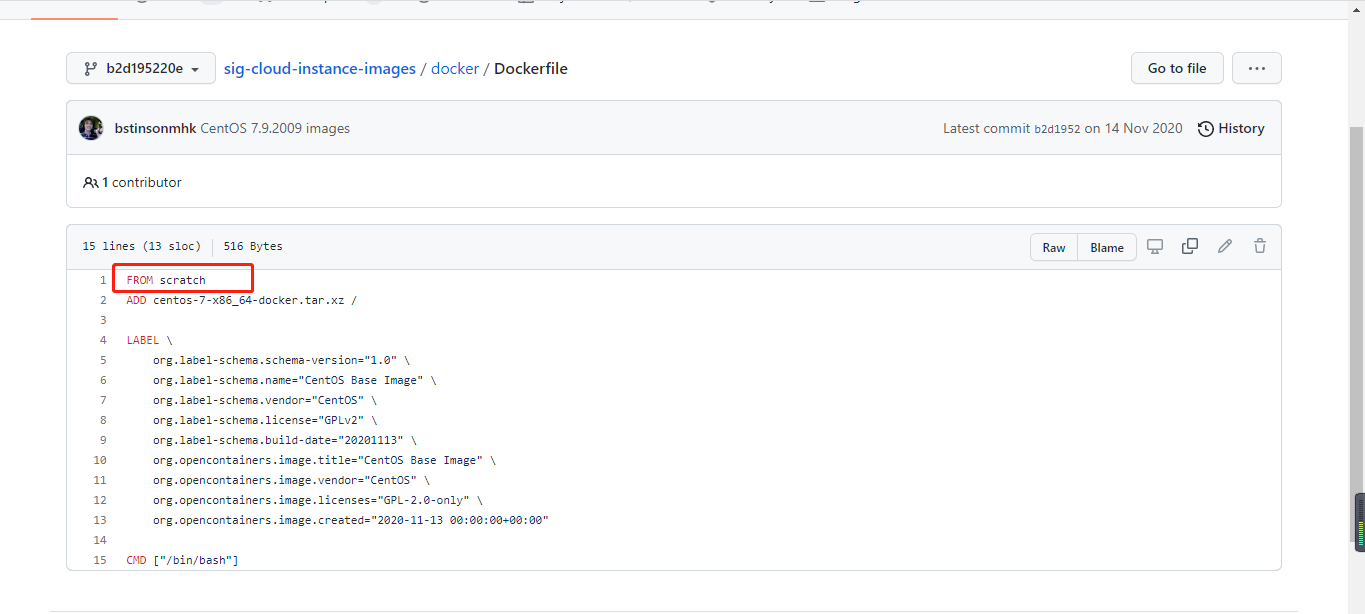Click the Go to file button
This screenshot has height=614, width=1365.
point(1177,68)
